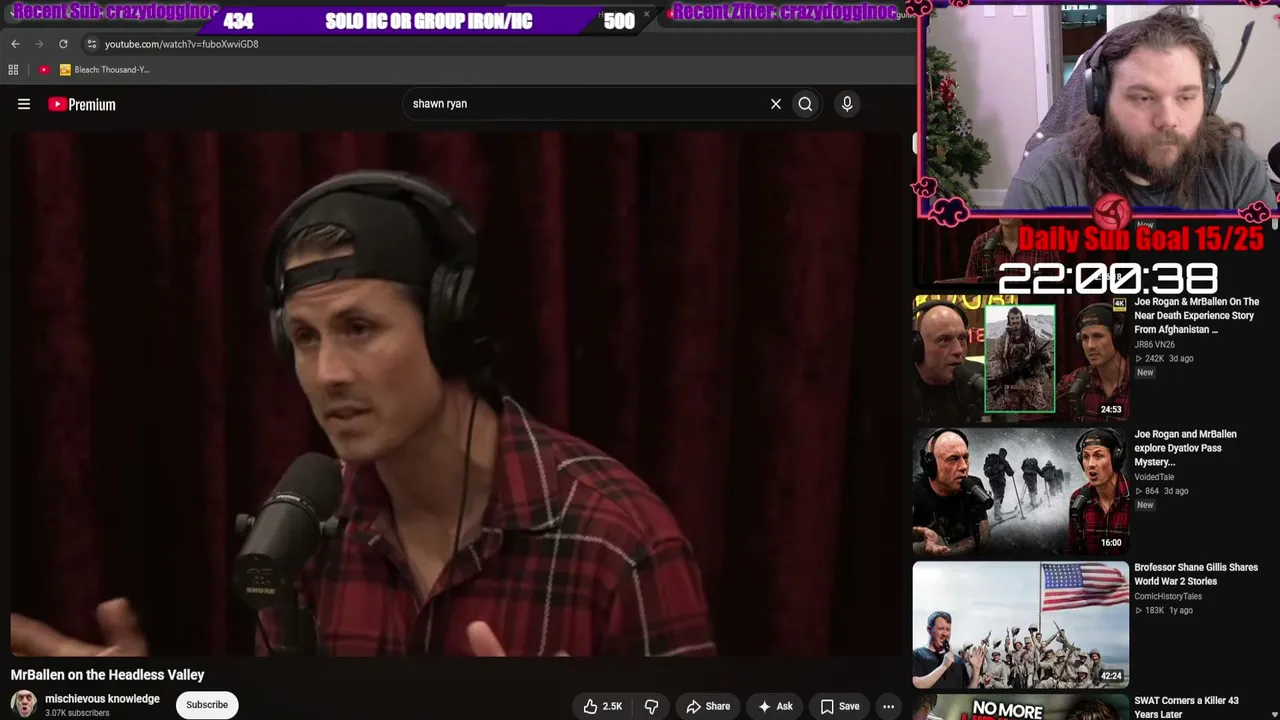The image size is (1280, 720).
Task: Save the video to a playlist
Action: [x=840, y=706]
